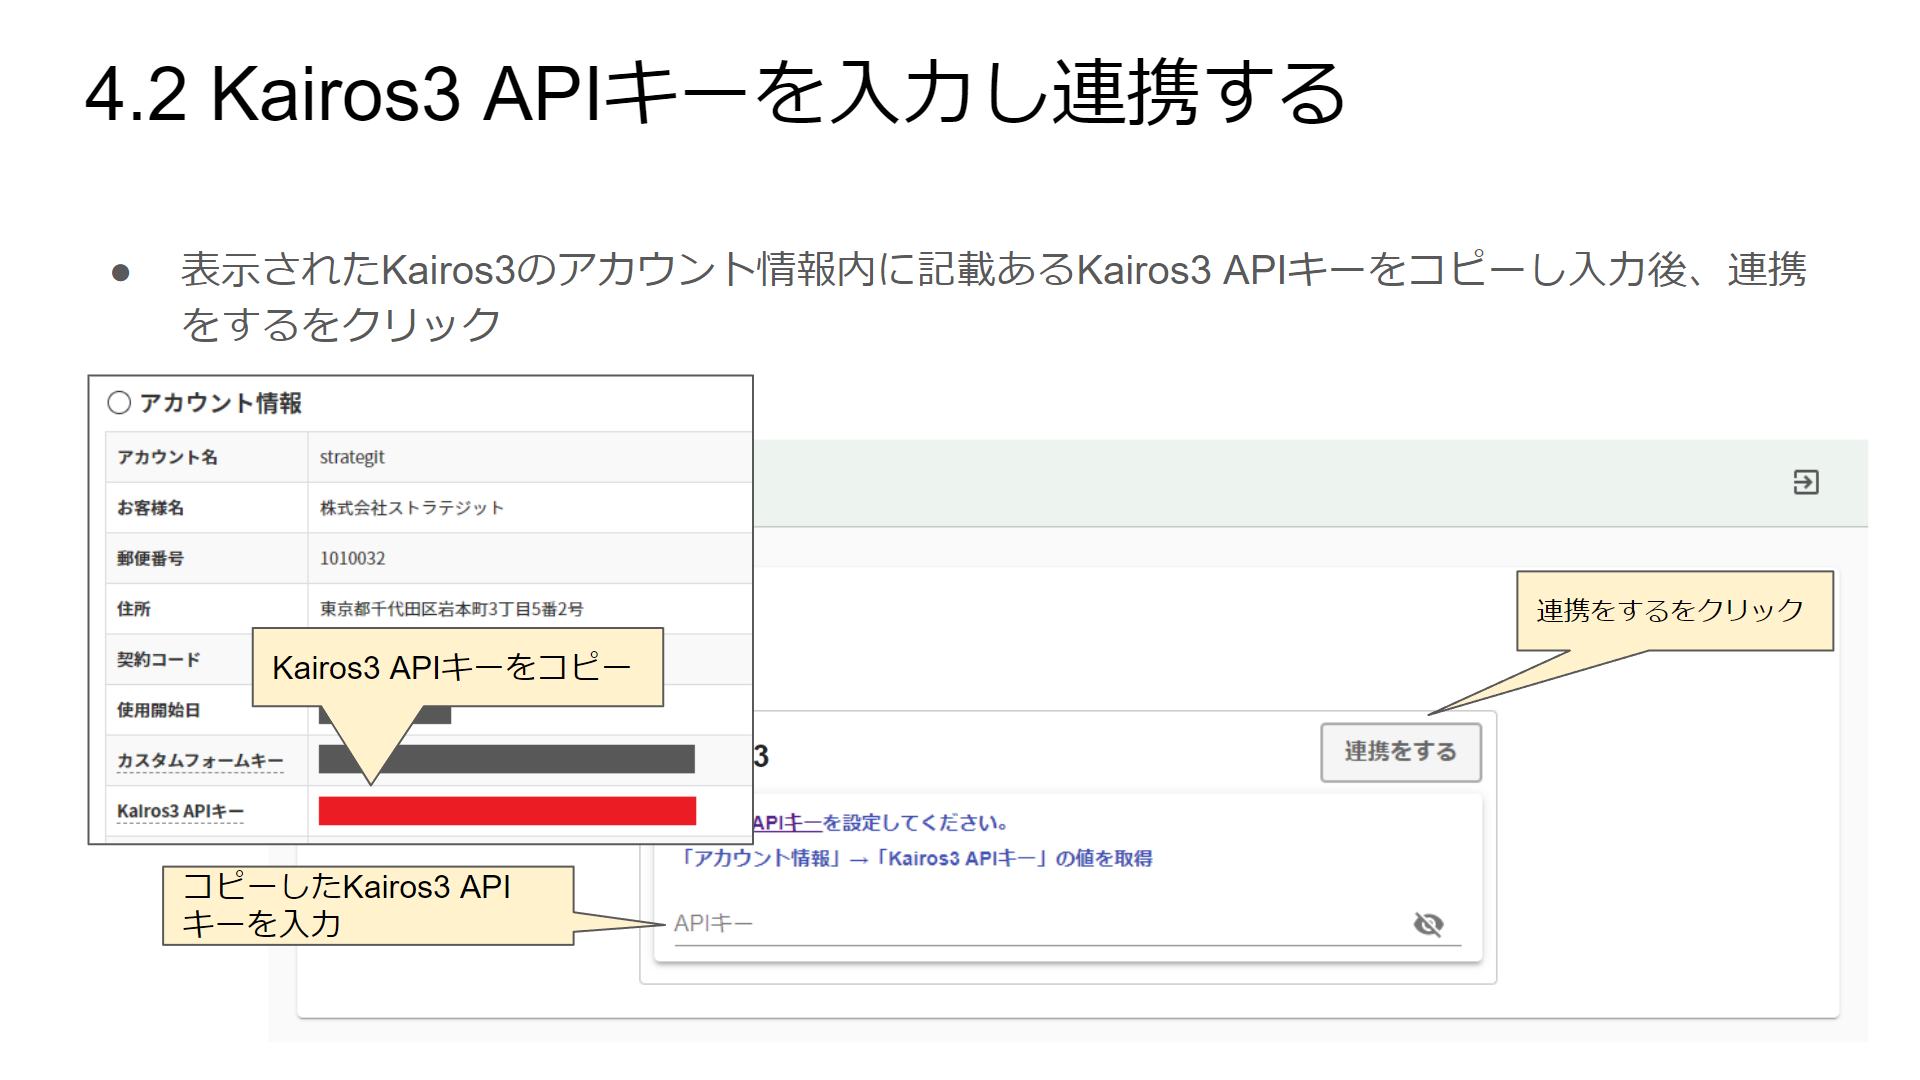The height and width of the screenshot is (1080, 1920).
Task: Click the 連携をする button
Action: point(1400,752)
